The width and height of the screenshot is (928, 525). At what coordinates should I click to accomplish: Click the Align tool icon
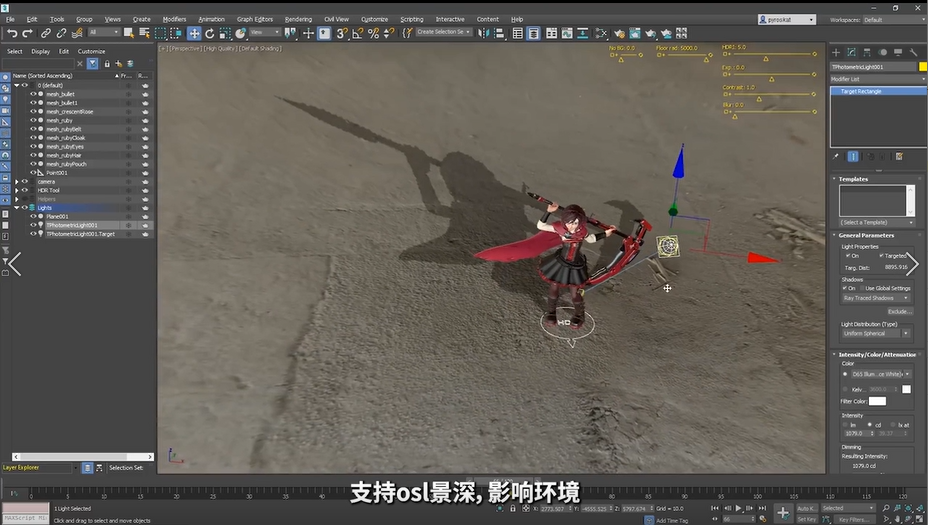tap(499, 33)
